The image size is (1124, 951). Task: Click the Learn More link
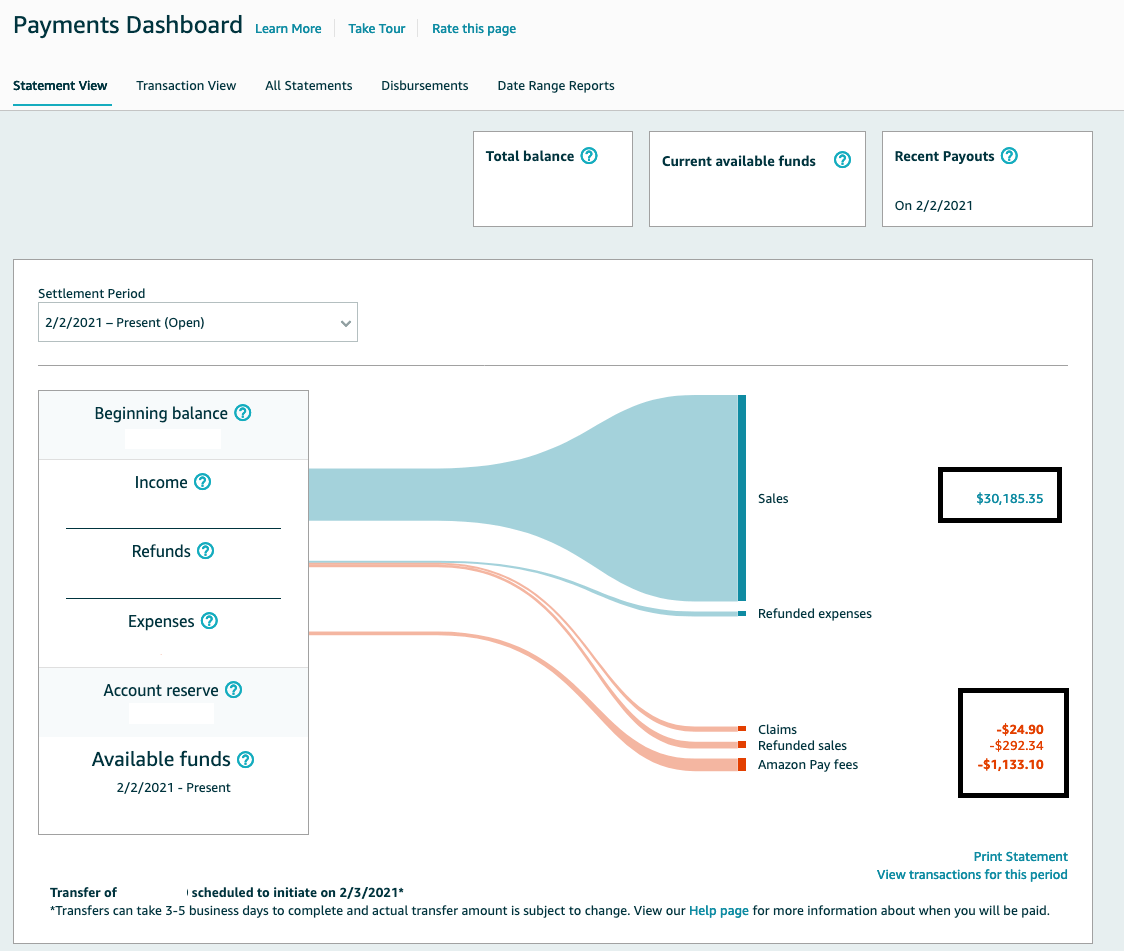pyautogui.click(x=288, y=29)
